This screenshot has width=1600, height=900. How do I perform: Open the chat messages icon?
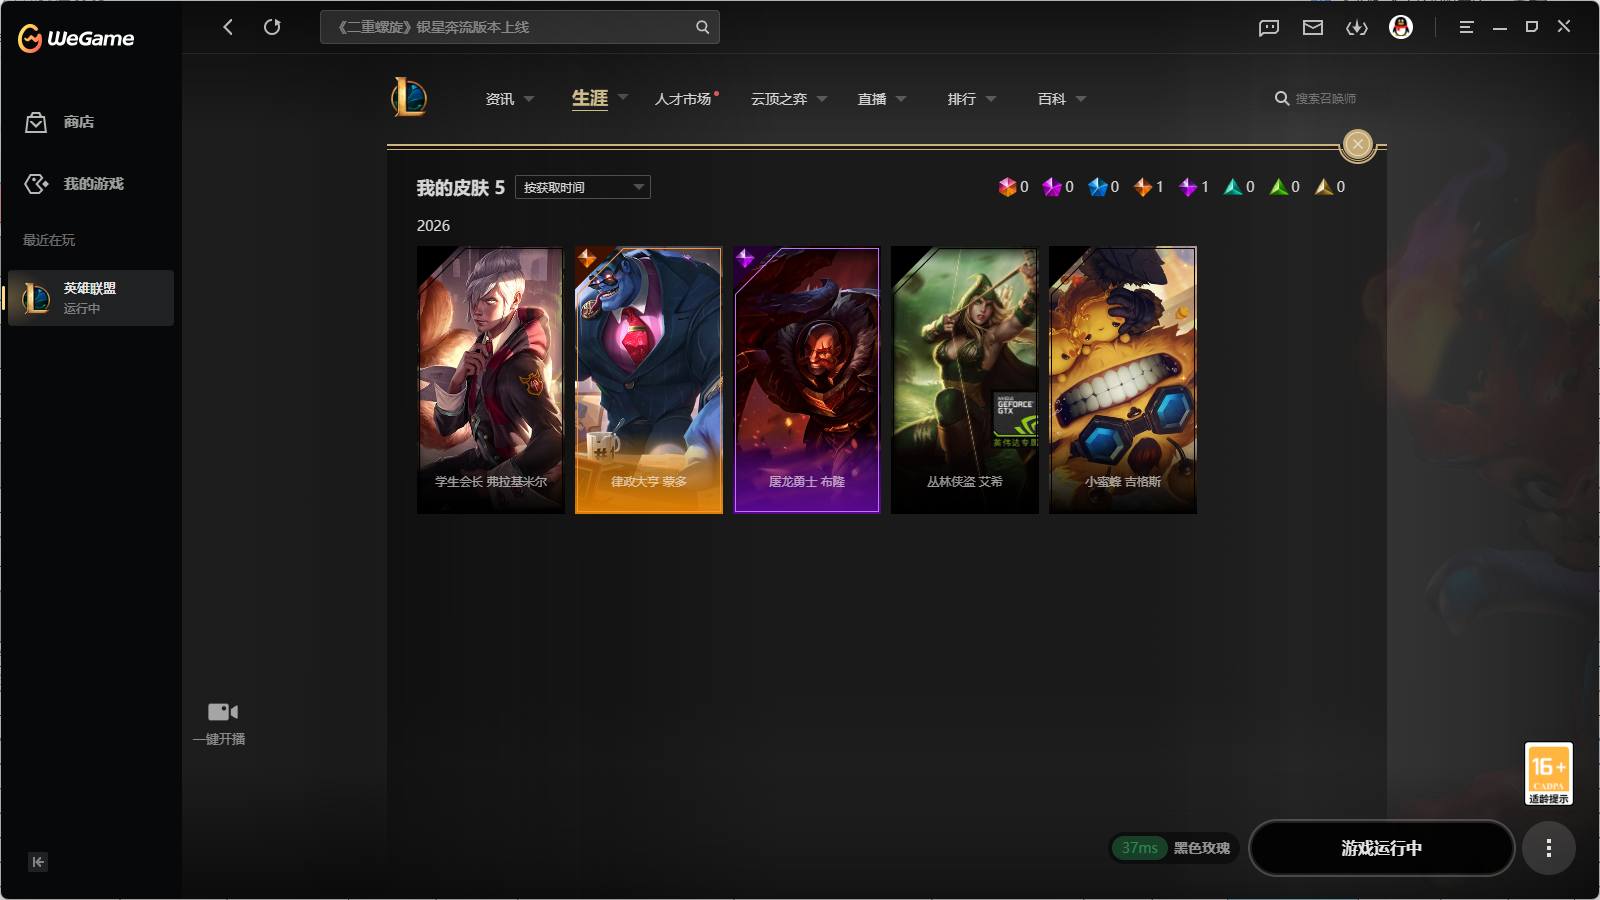[x=1269, y=28]
